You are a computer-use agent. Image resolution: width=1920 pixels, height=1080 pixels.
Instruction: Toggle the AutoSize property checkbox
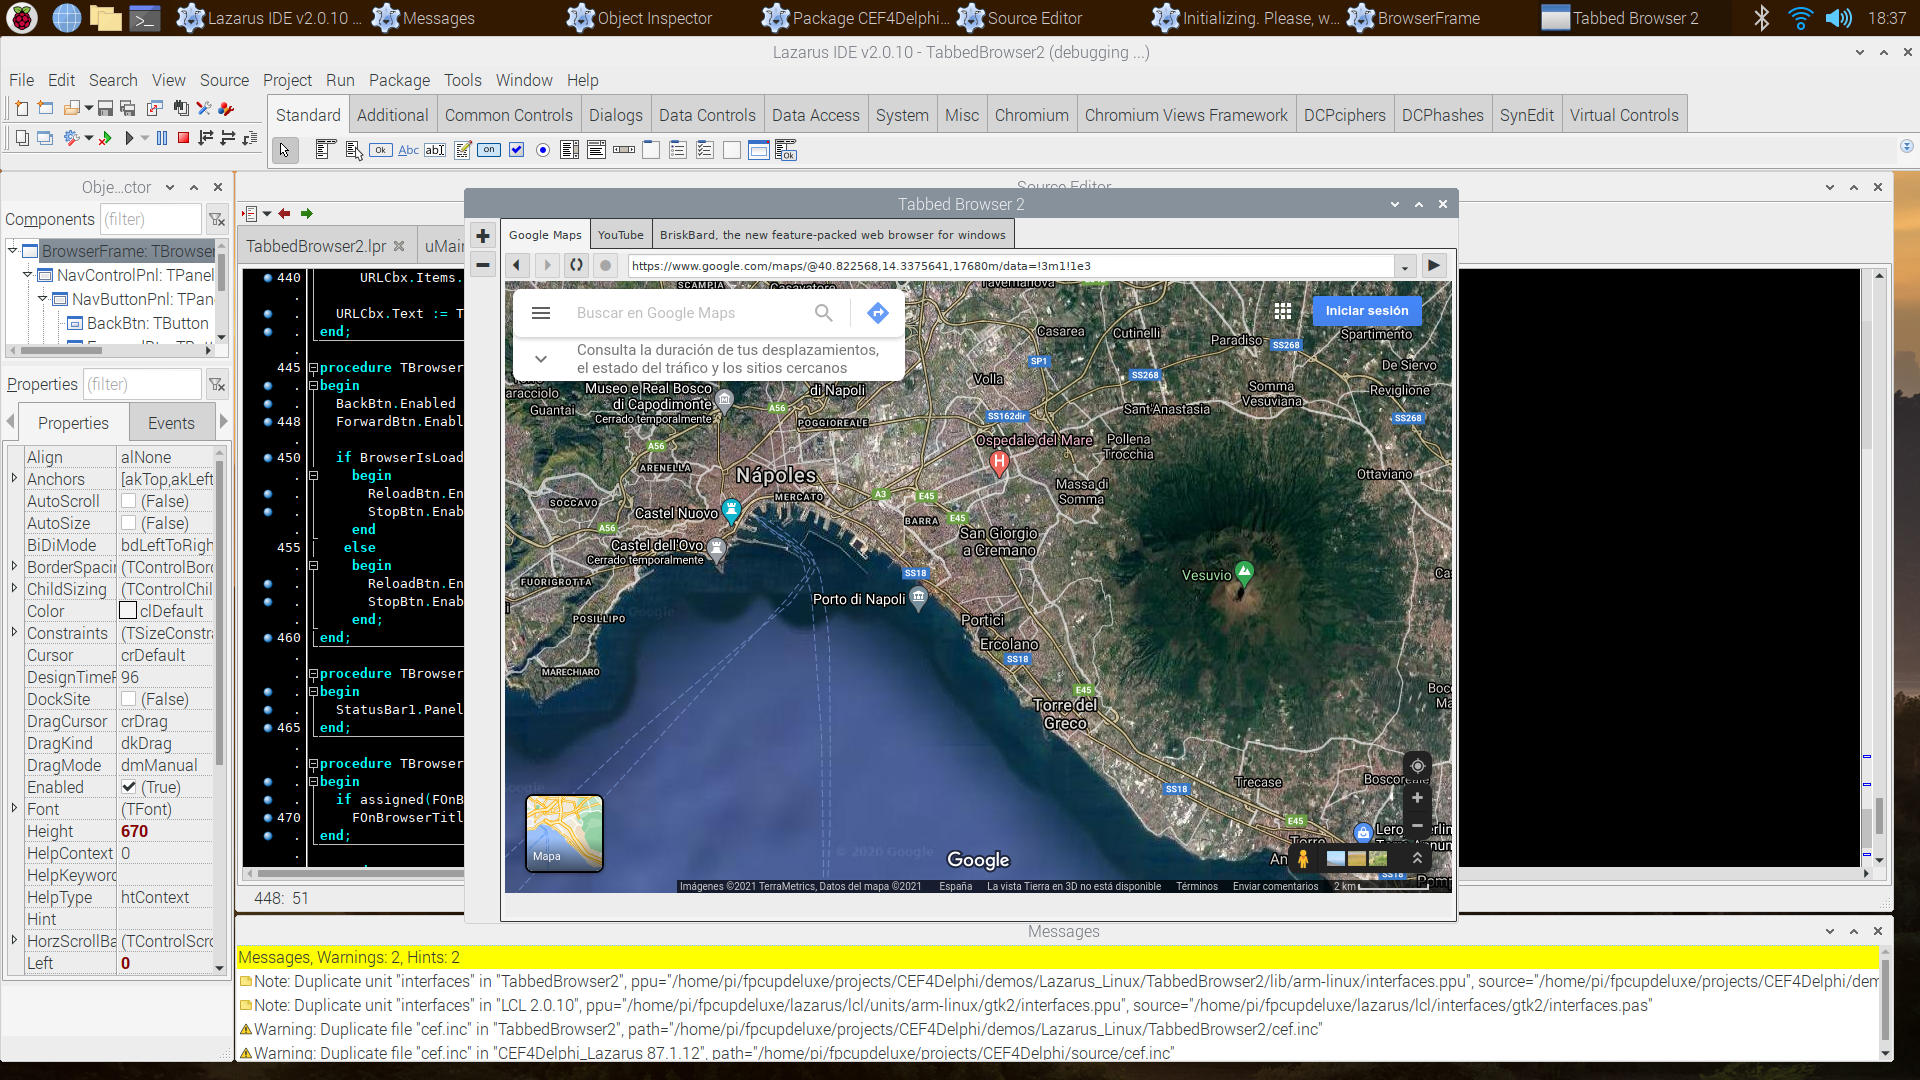pyautogui.click(x=129, y=523)
